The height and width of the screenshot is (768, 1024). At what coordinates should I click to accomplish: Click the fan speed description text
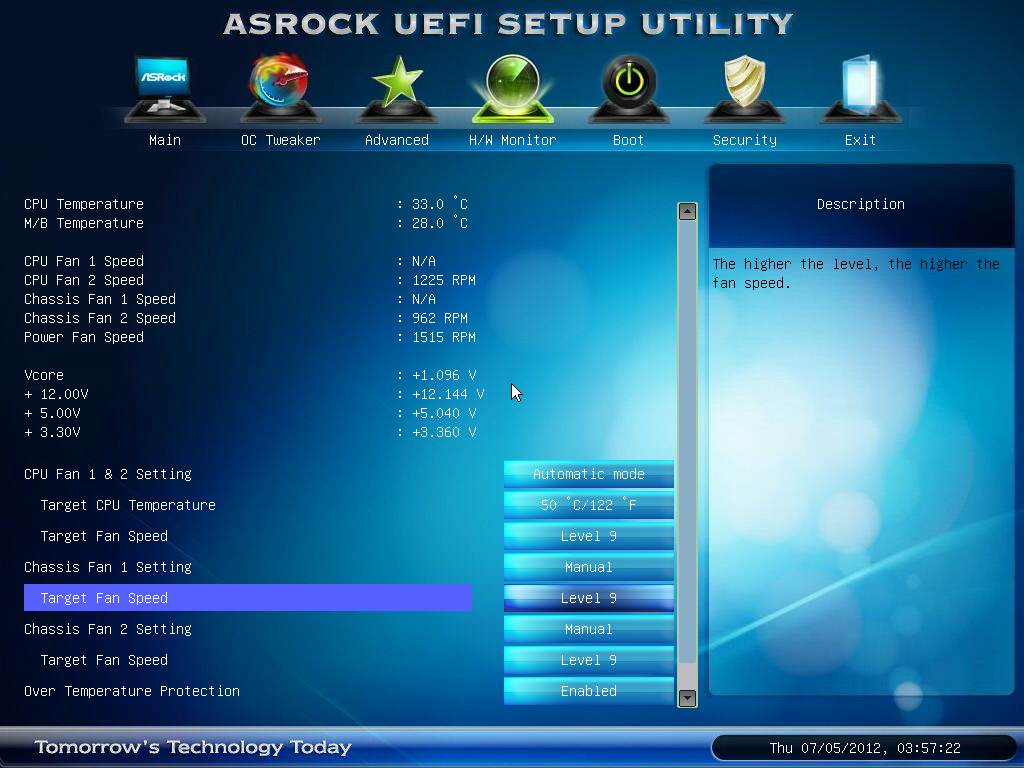[x=856, y=274]
